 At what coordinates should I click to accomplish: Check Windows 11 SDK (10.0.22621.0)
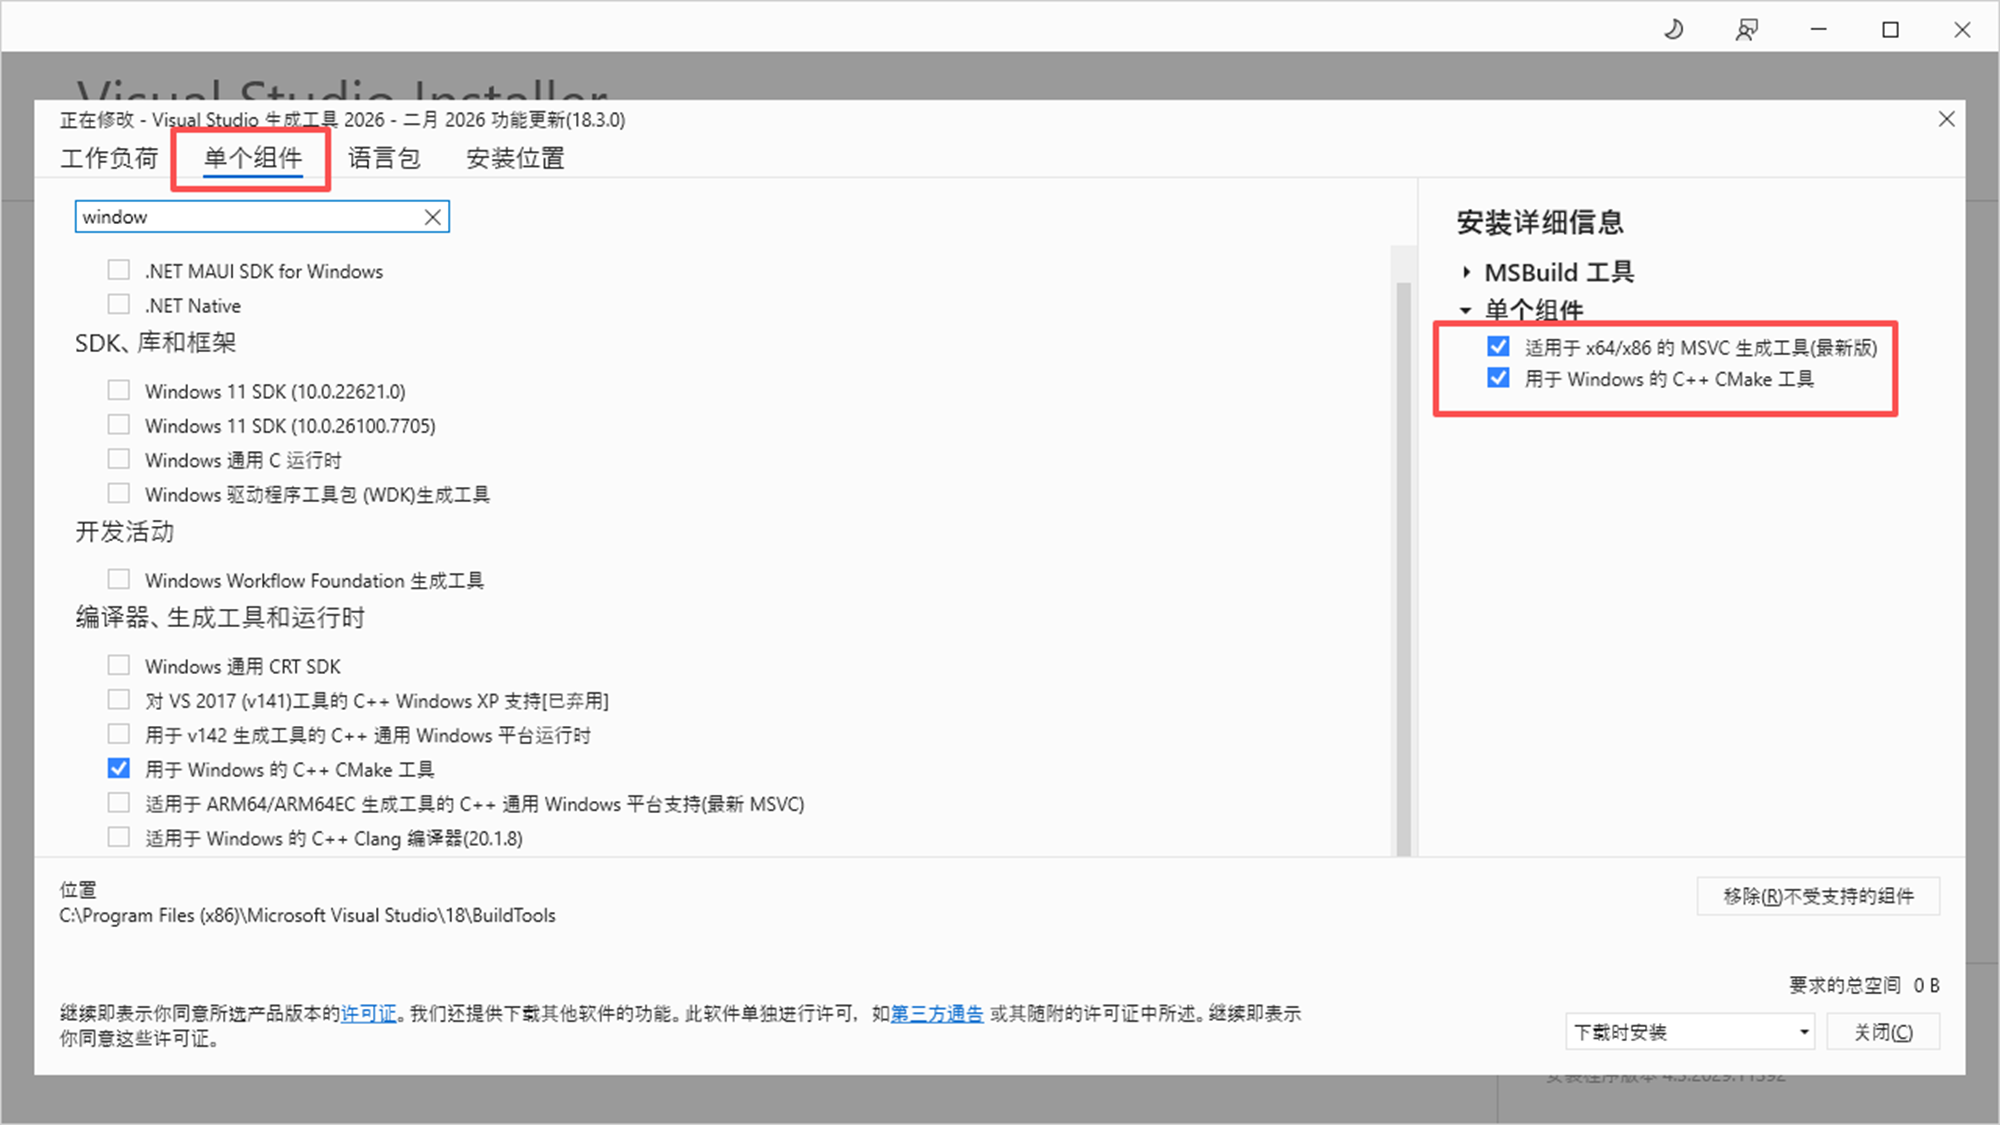pyautogui.click(x=119, y=390)
